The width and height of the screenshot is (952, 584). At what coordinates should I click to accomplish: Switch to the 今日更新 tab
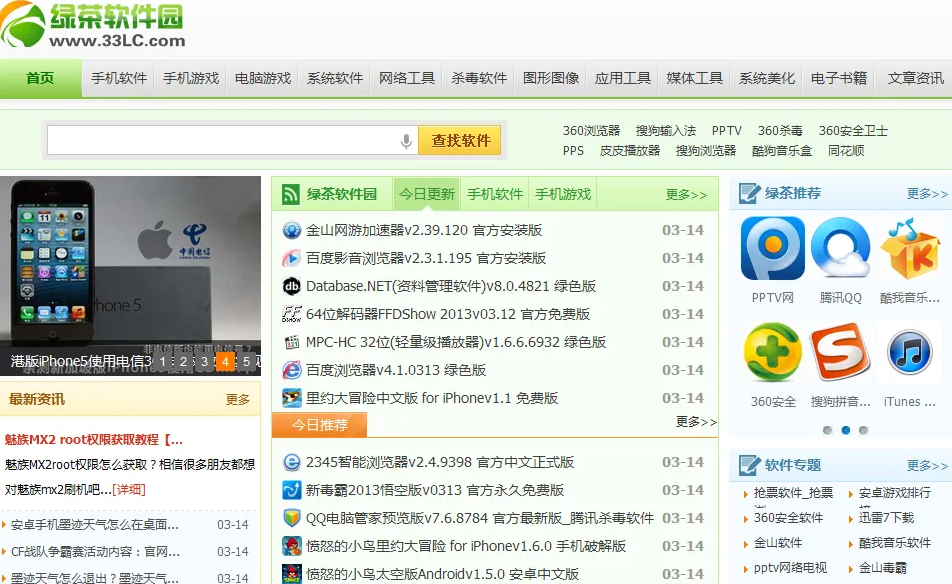pos(427,195)
